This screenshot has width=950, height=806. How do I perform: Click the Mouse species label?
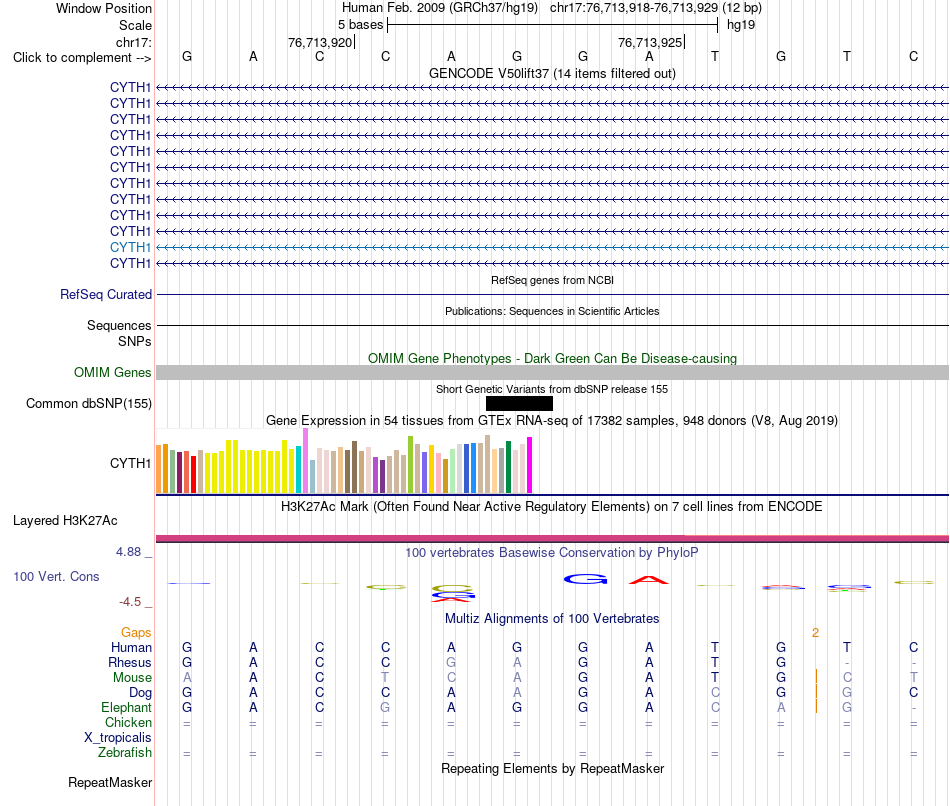(x=132, y=678)
